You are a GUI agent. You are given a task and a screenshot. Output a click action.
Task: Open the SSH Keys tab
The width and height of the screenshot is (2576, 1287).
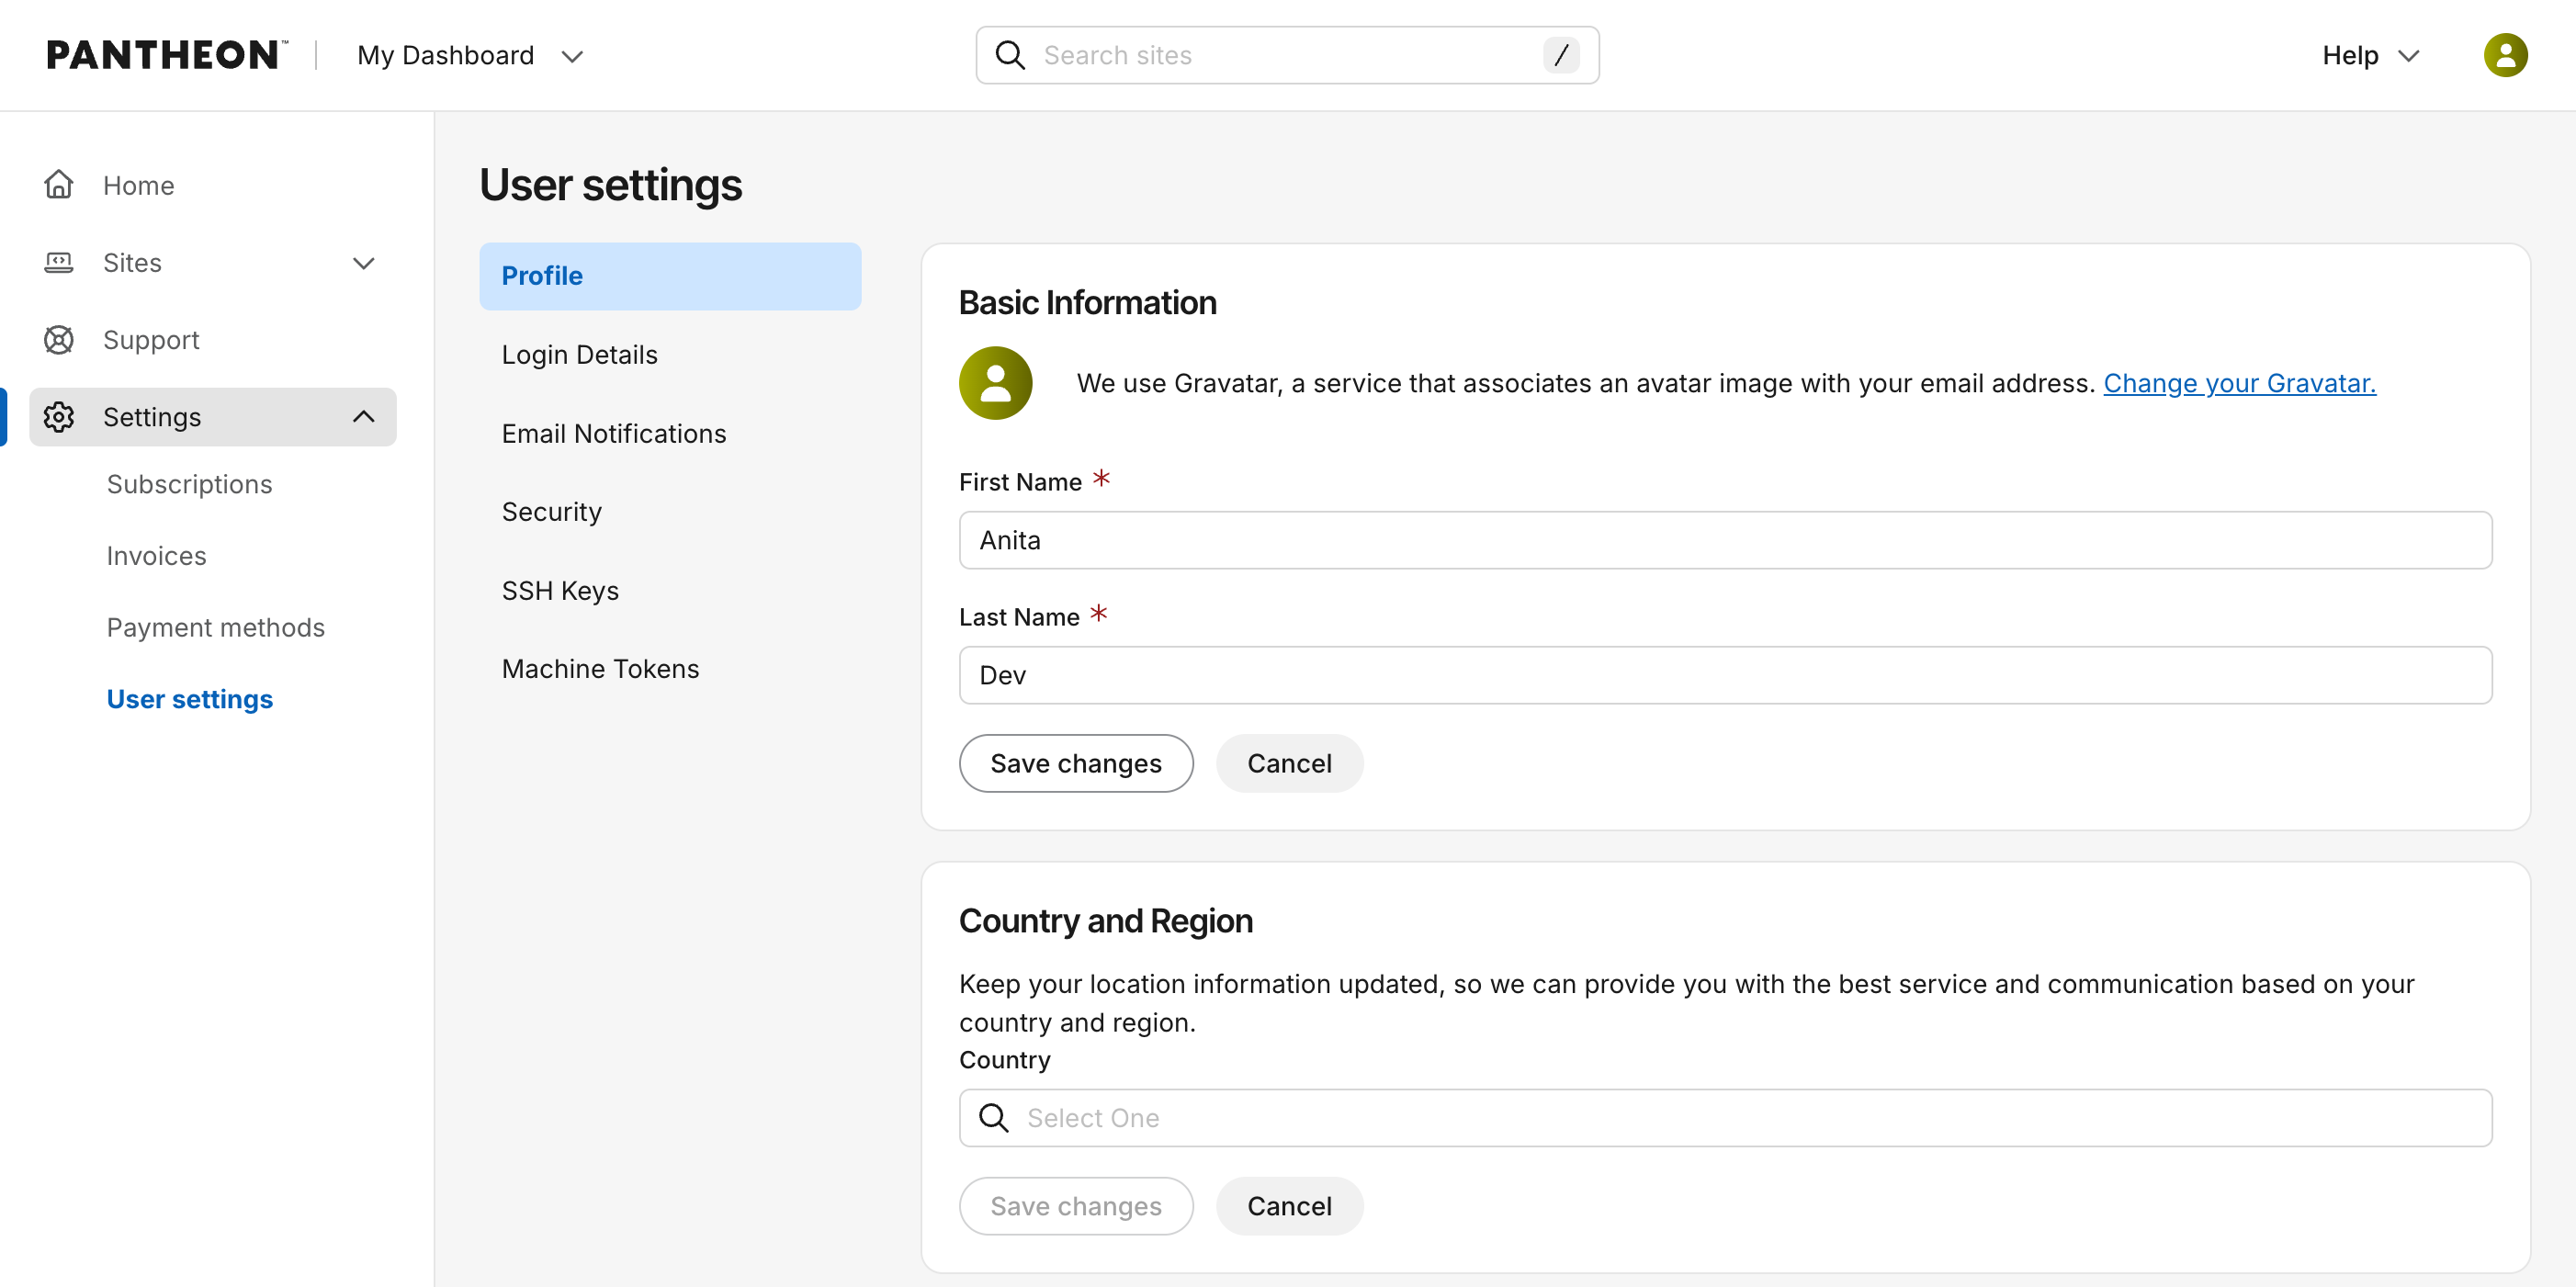pos(670,591)
